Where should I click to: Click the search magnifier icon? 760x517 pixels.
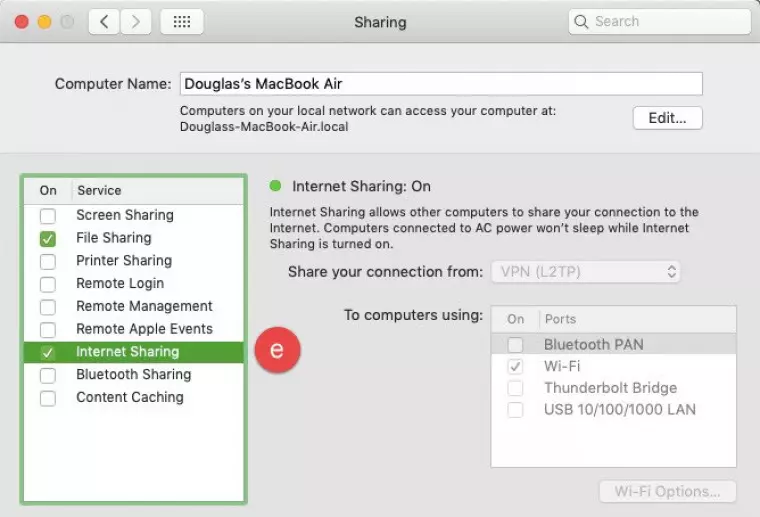tap(583, 22)
